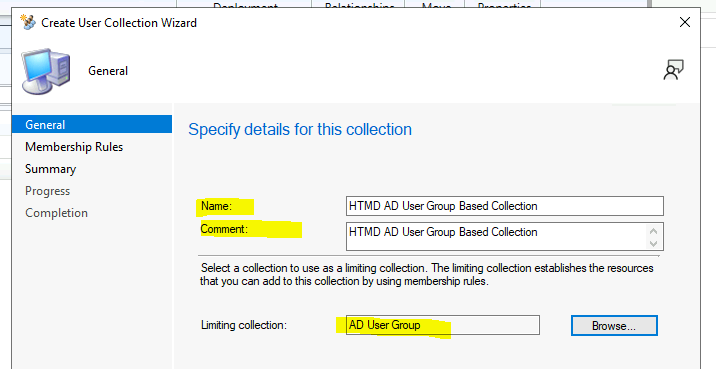Browse for a limiting collection
The image size is (716, 369).
[x=614, y=326]
